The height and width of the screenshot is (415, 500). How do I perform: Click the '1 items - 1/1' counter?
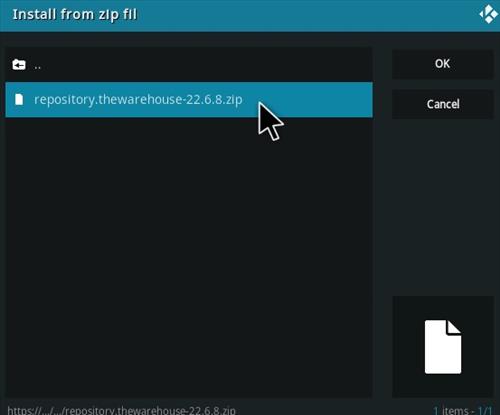pyautogui.click(x=463, y=410)
